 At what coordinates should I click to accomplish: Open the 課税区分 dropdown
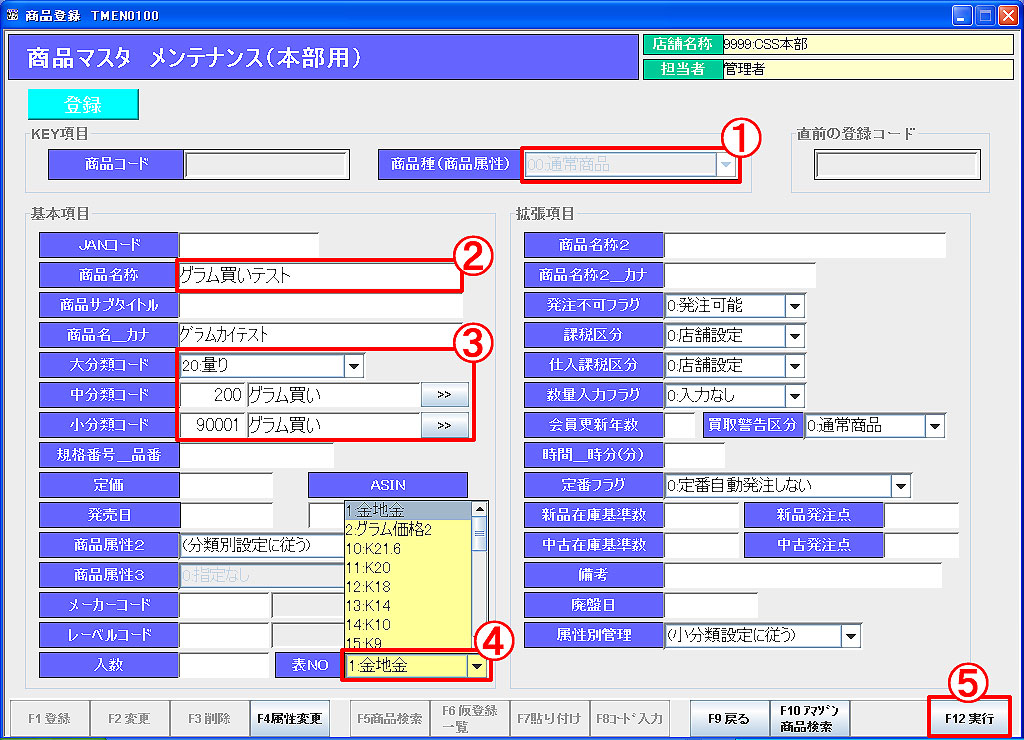coord(795,336)
